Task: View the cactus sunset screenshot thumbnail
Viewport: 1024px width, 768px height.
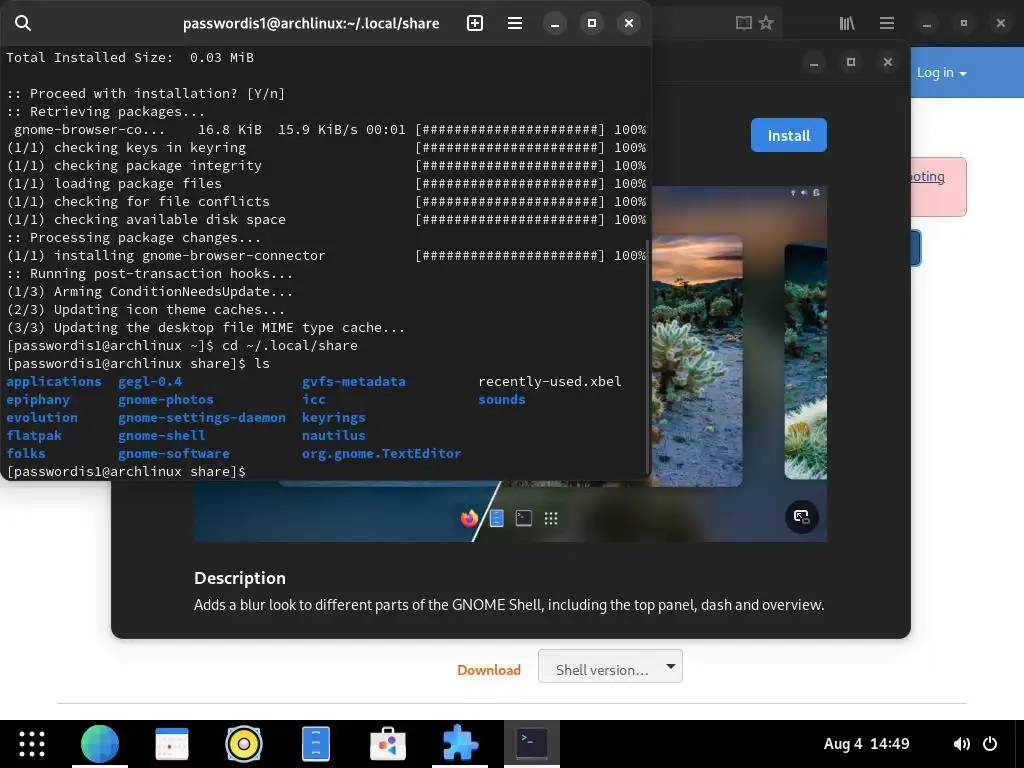Action: point(697,361)
